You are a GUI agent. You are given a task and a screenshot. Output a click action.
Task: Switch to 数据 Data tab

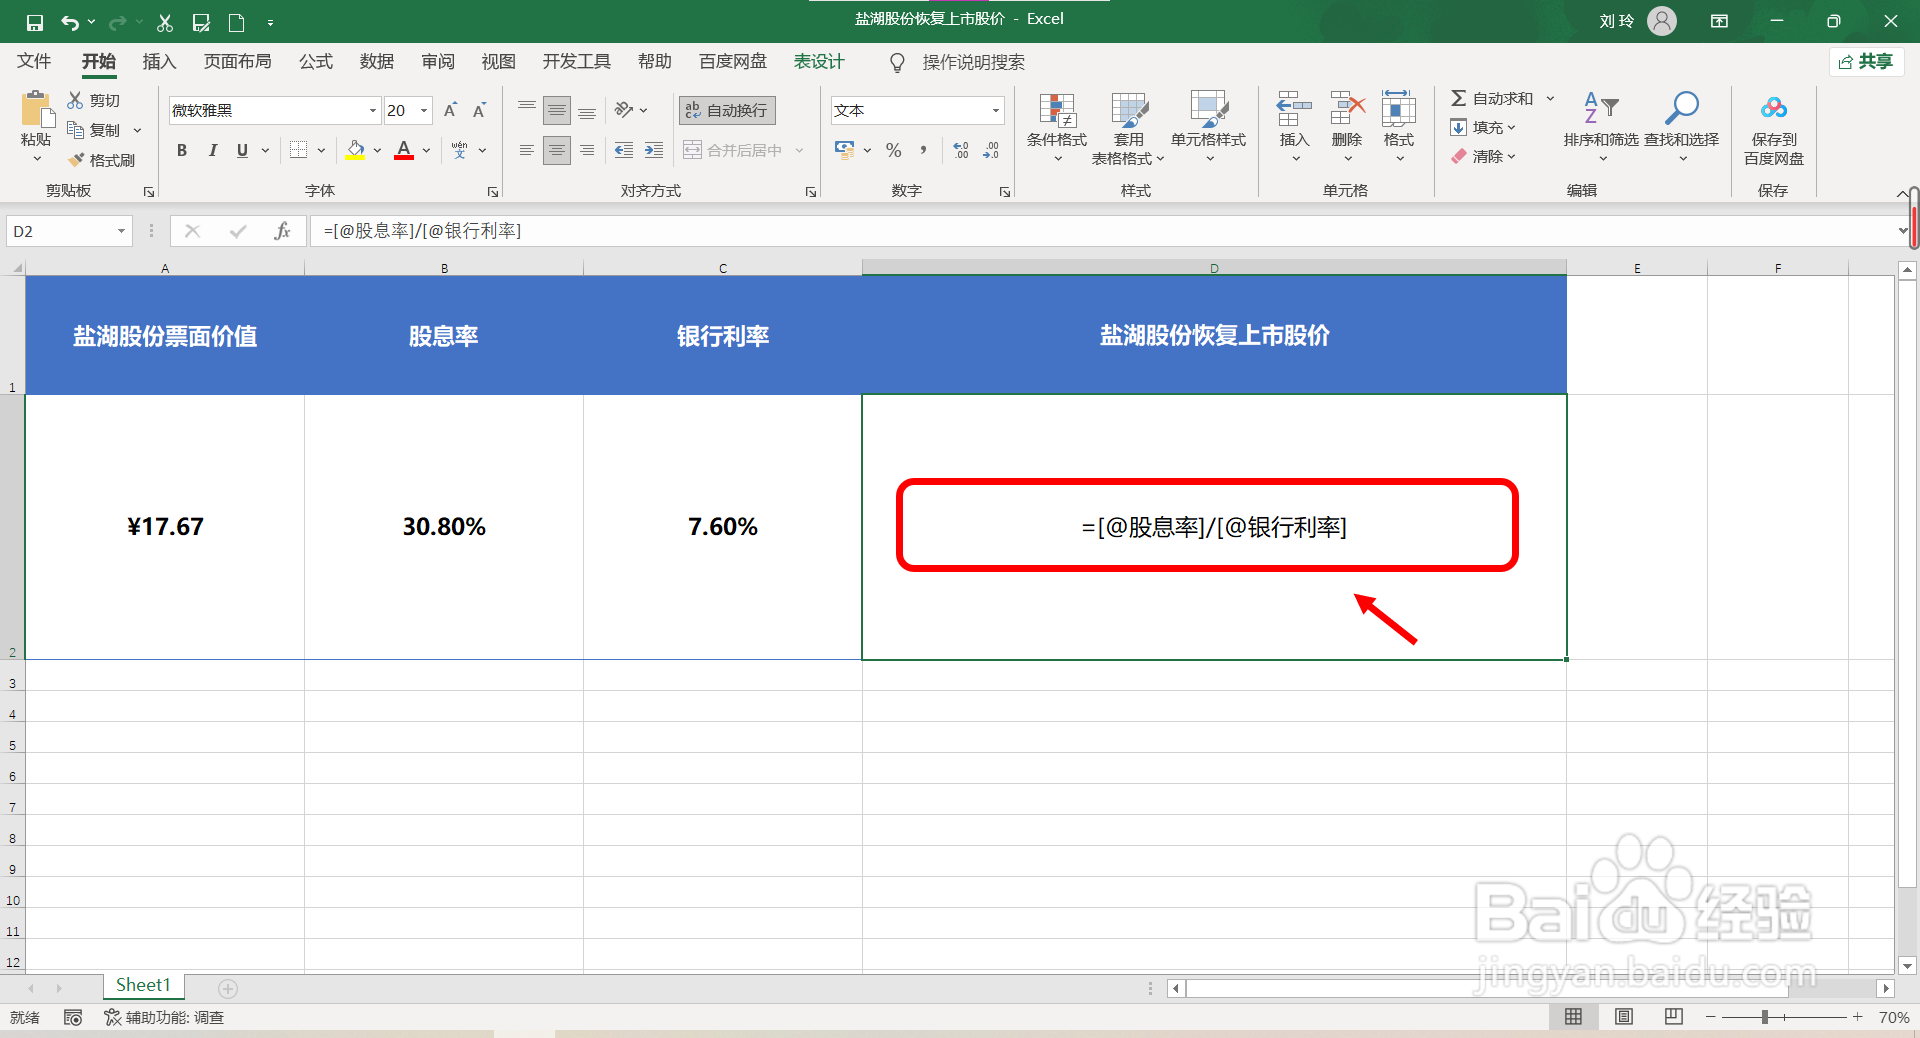(x=377, y=62)
